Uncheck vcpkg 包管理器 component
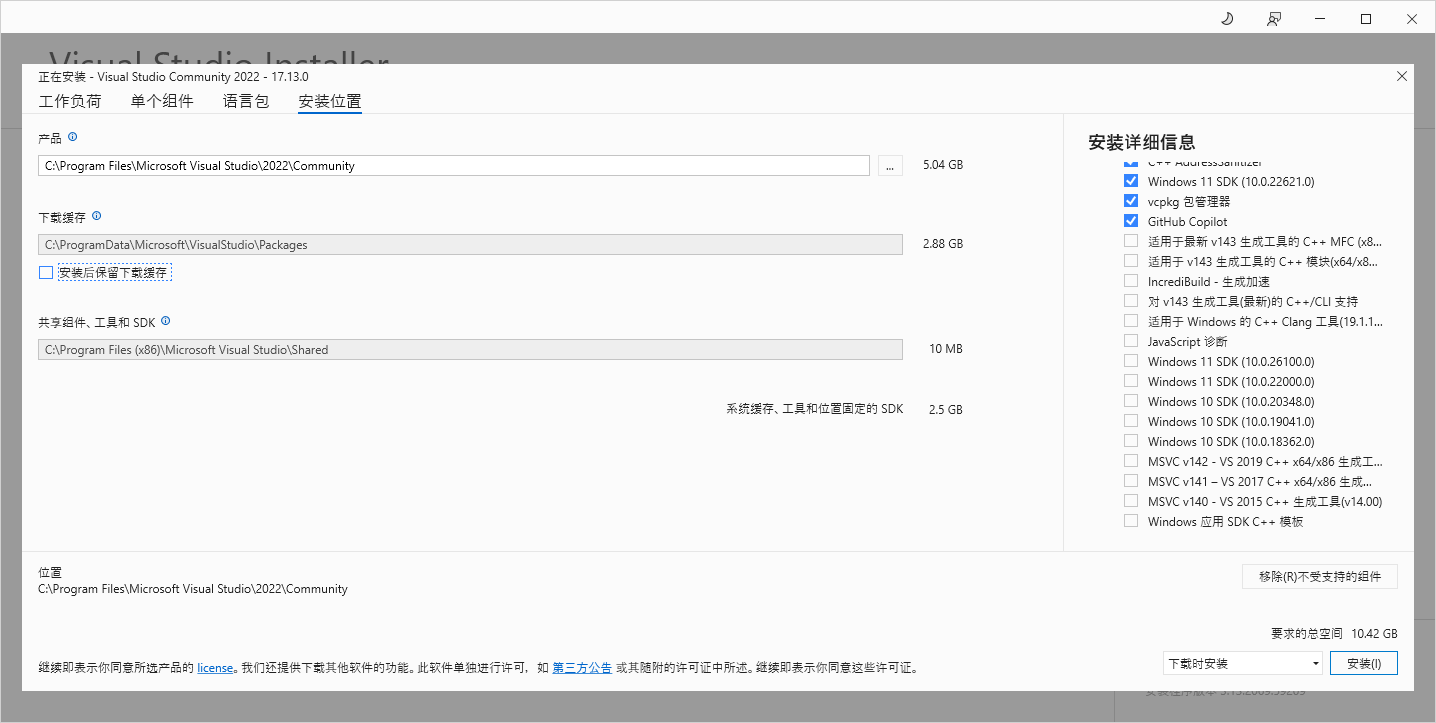1436x723 pixels. (x=1131, y=201)
